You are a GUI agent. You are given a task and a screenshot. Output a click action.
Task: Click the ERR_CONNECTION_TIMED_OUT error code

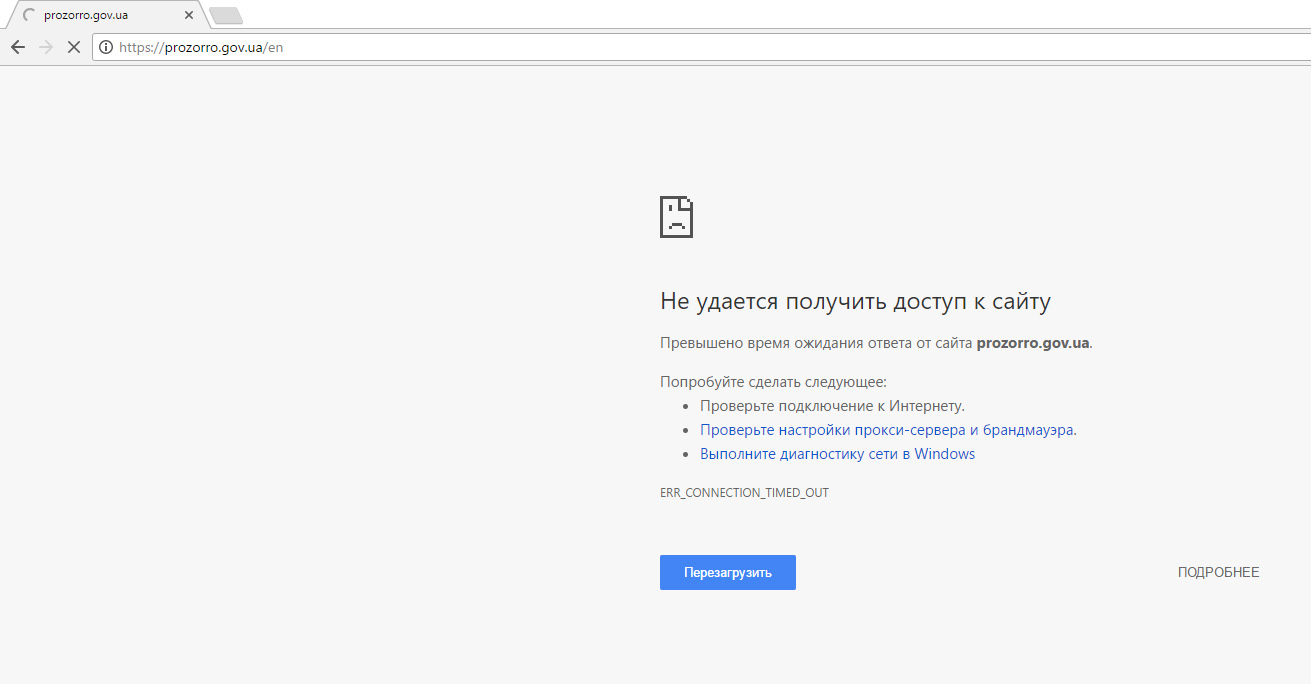click(x=744, y=493)
